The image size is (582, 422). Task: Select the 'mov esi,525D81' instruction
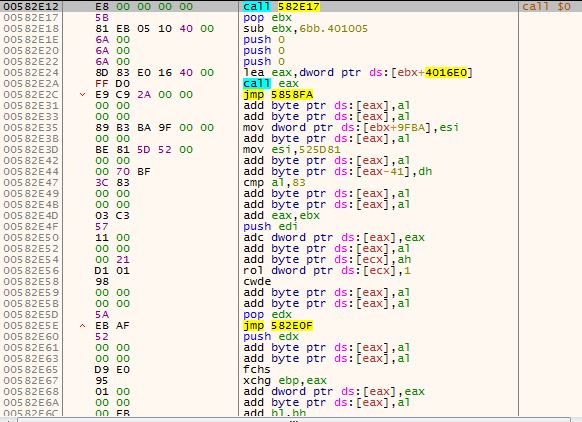[x=292, y=150]
